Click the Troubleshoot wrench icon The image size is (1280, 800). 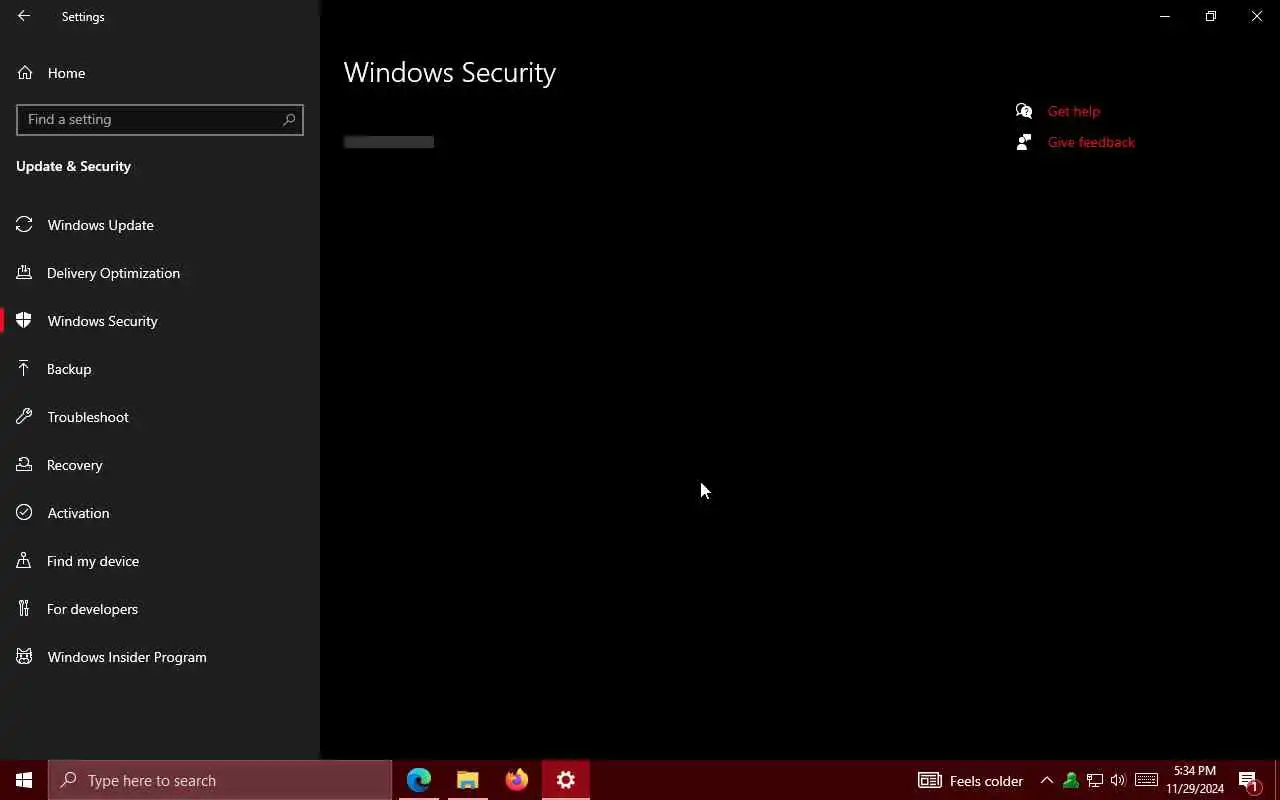25,417
